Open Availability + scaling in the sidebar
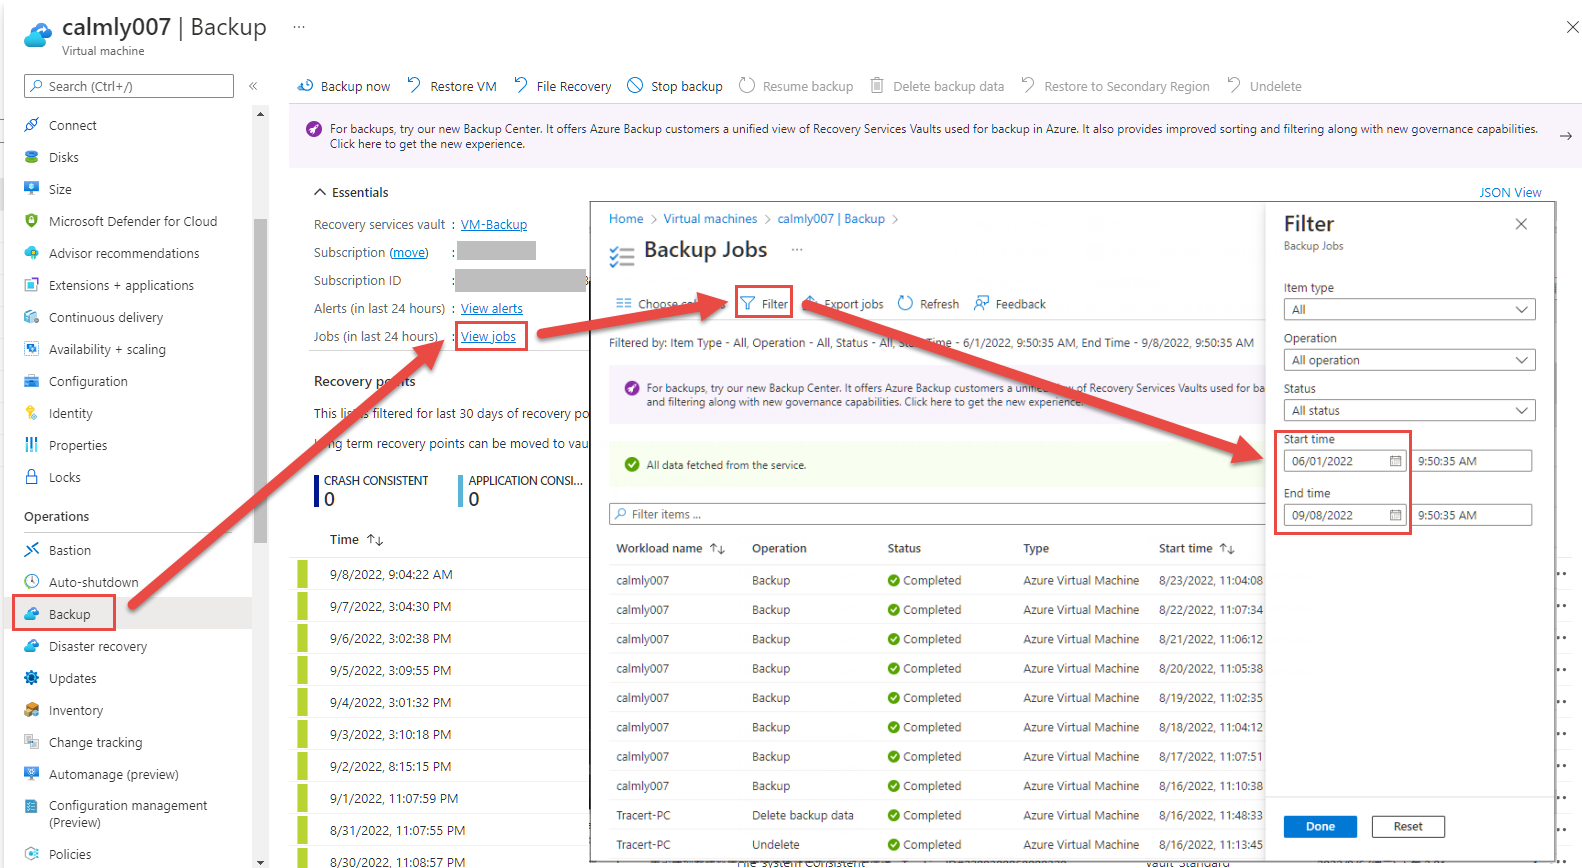Image resolution: width=1582 pixels, height=868 pixels. pos(107,349)
